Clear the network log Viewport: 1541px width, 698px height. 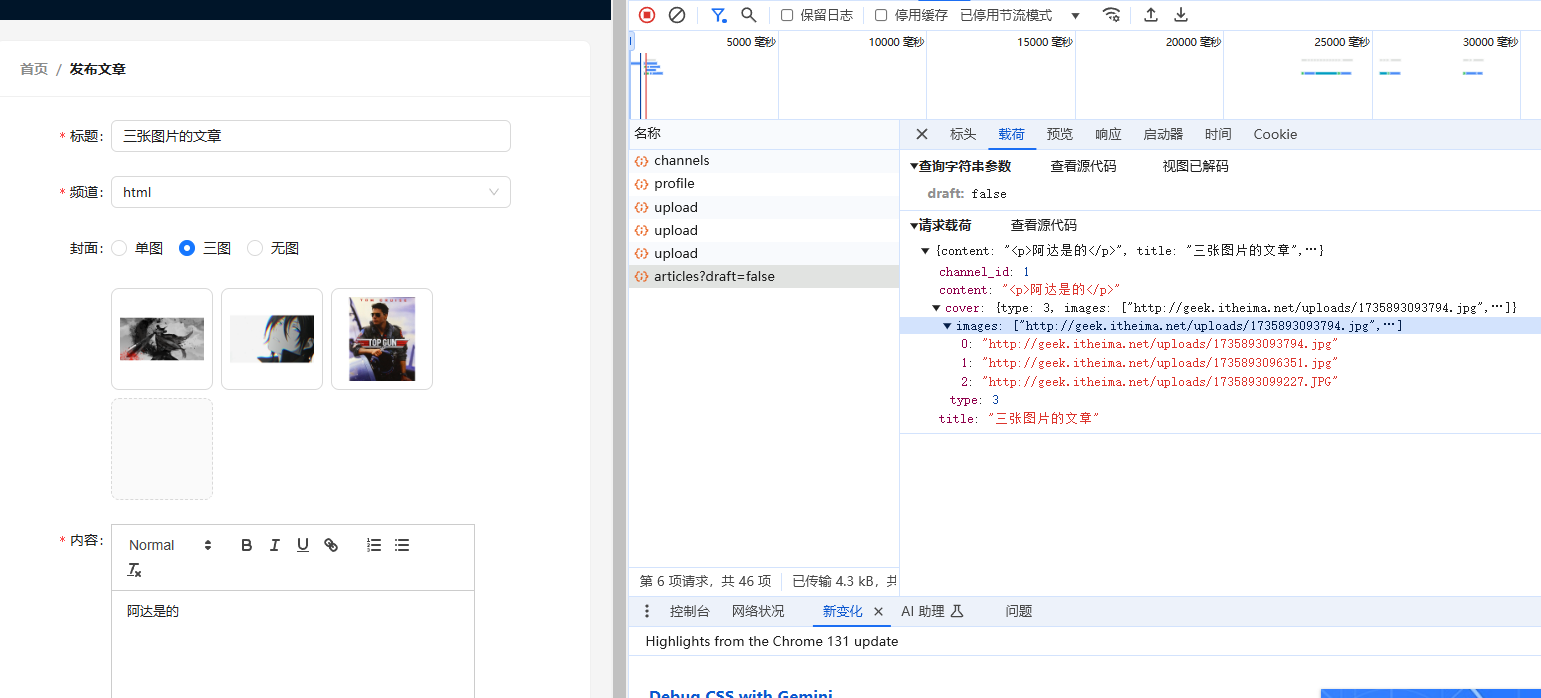point(677,15)
